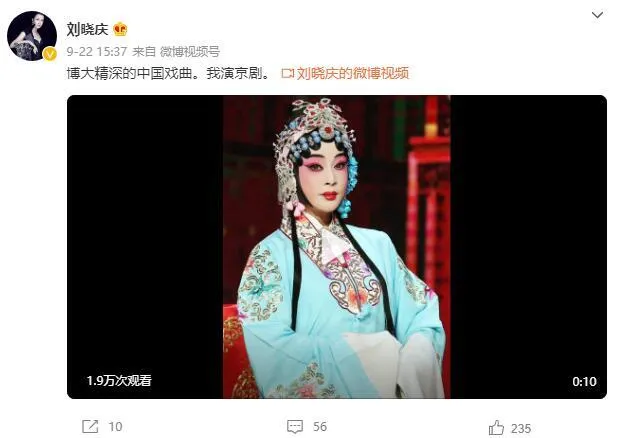Open the 微博视频号 source link
The image size is (618, 438).
click(190, 52)
